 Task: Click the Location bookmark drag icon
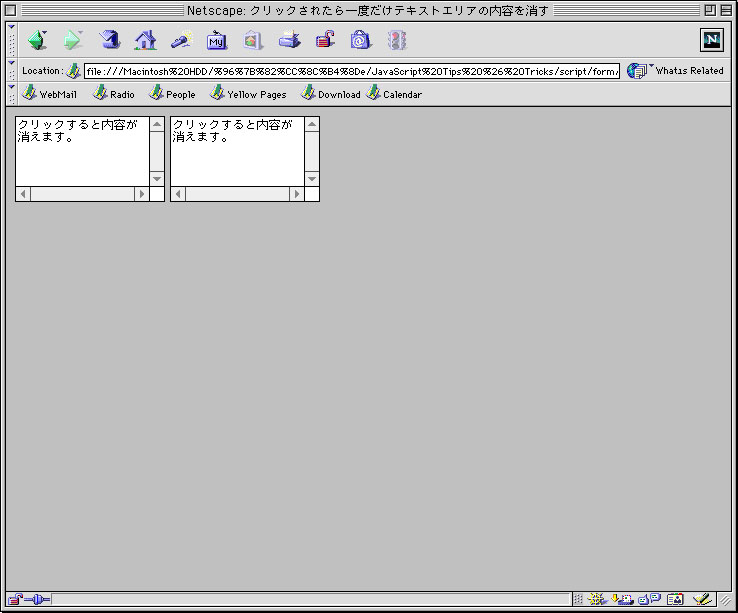[73, 71]
